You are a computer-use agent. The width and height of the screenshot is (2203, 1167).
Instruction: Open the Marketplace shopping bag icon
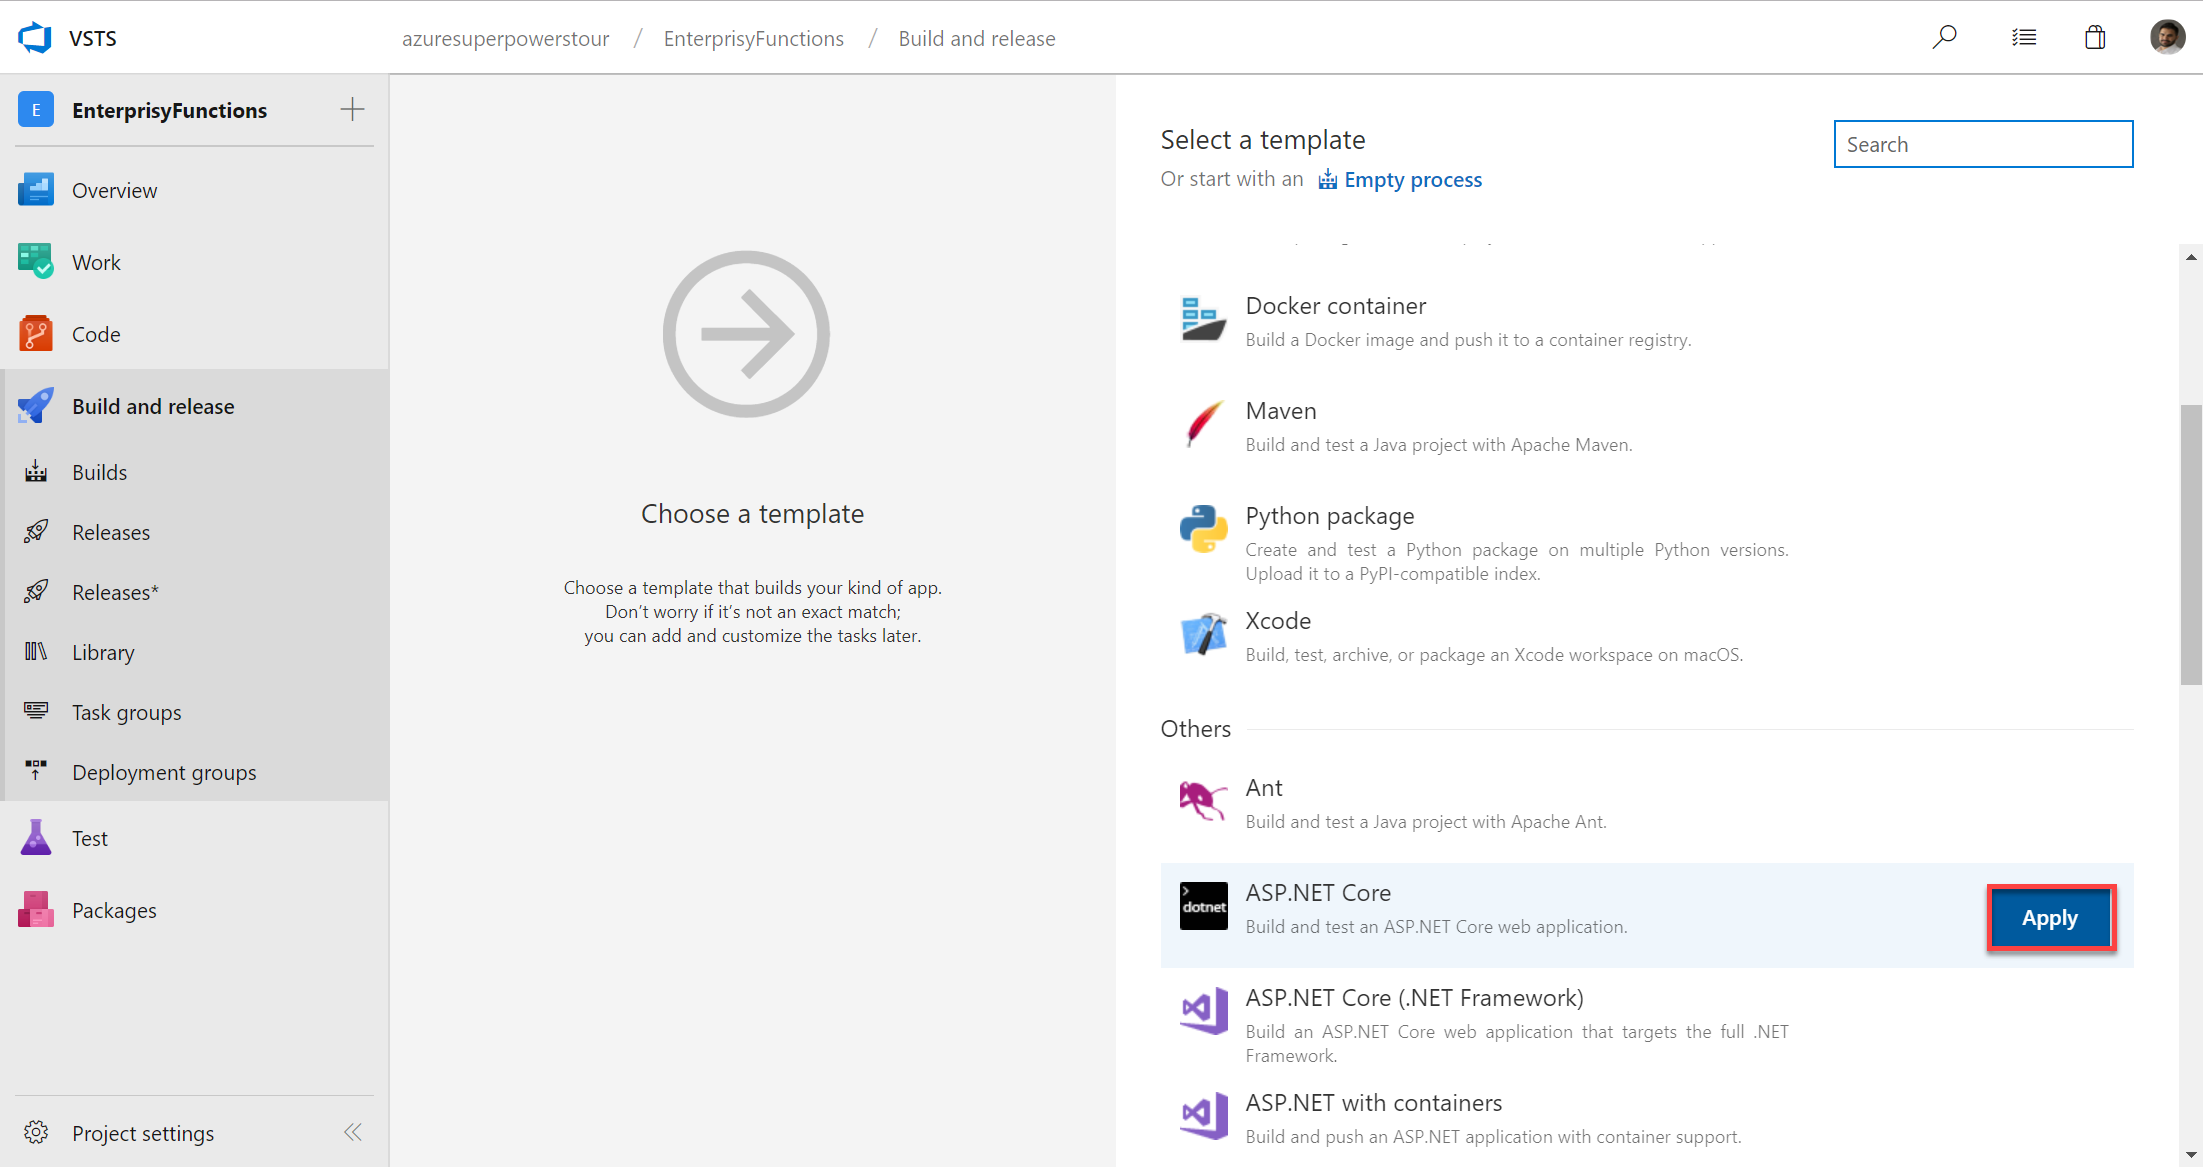point(2095,38)
